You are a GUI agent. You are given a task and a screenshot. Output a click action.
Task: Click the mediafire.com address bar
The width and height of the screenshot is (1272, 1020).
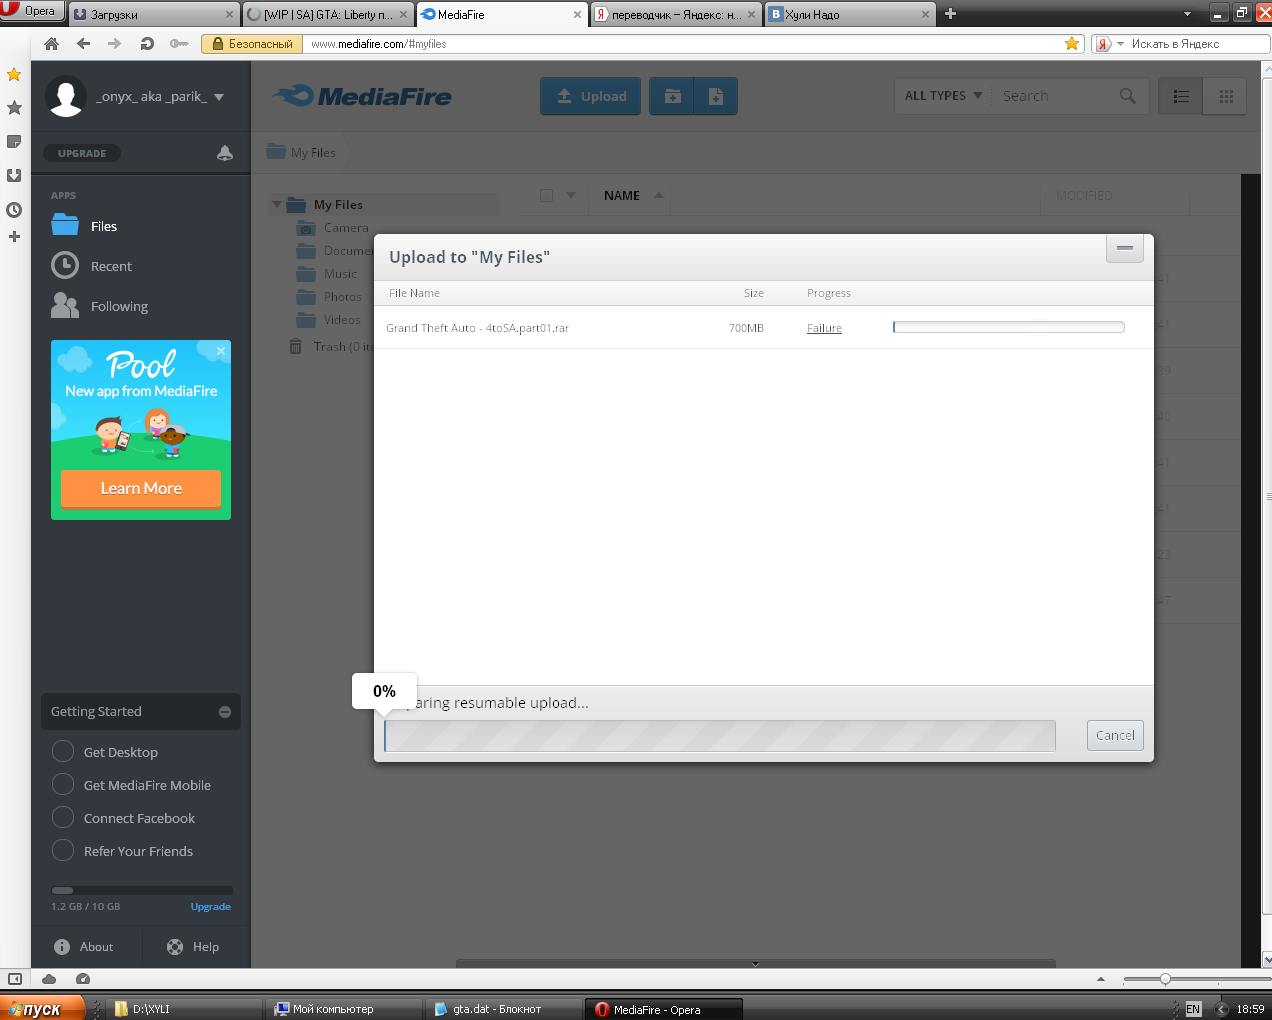680,44
